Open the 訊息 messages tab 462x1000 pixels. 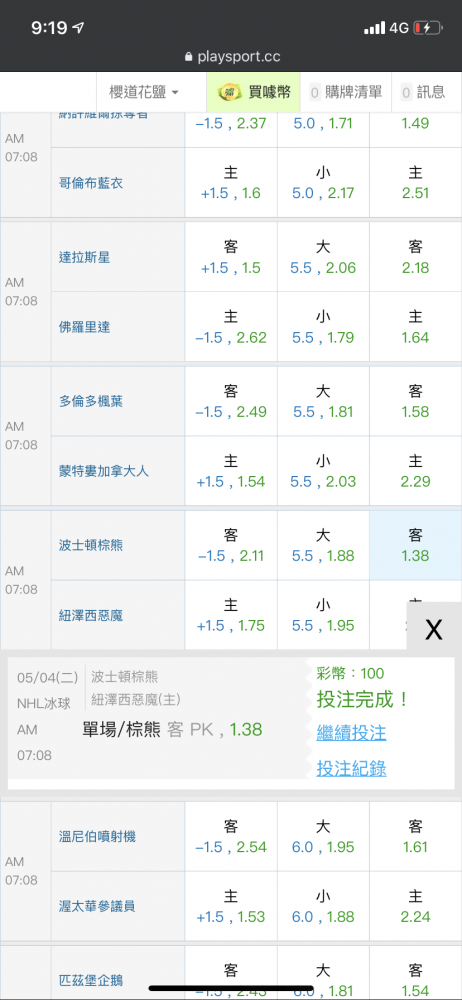tap(423, 92)
